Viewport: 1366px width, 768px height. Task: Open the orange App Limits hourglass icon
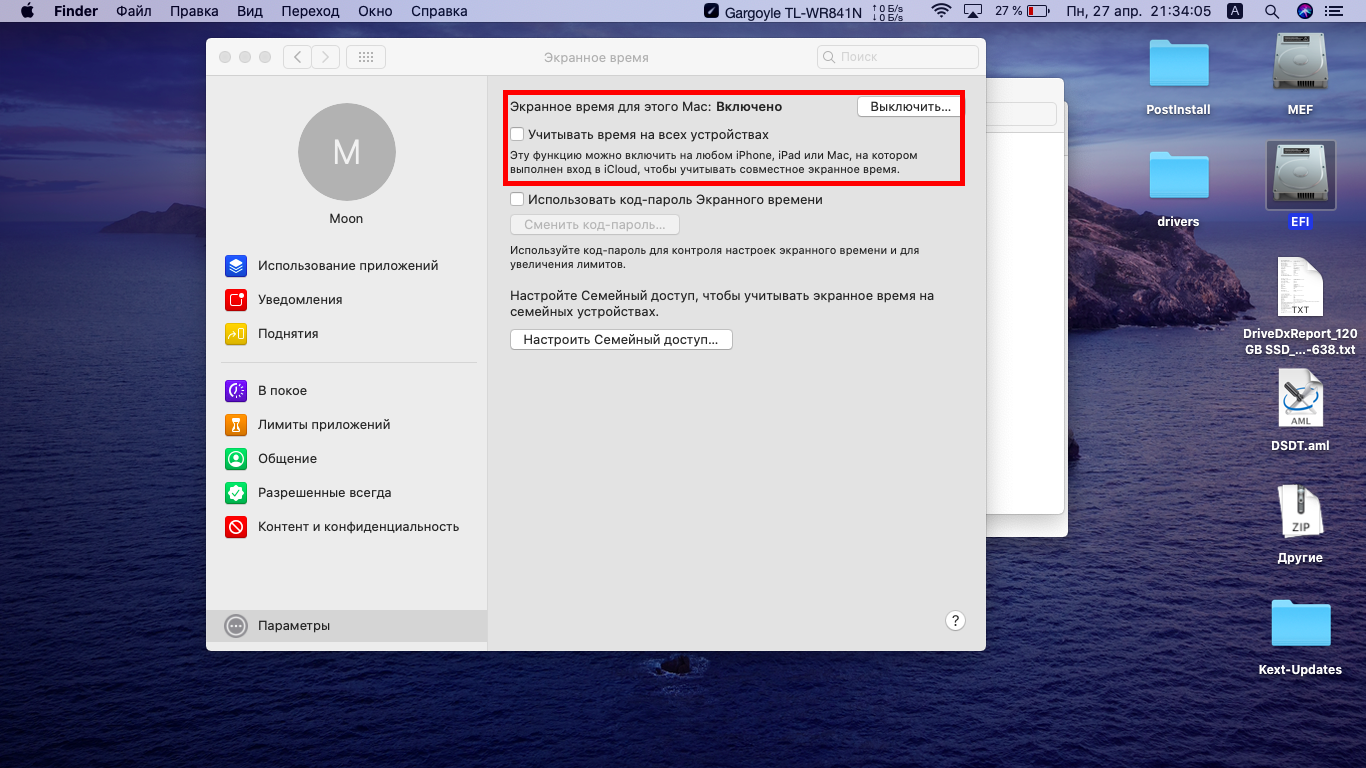[236, 425]
